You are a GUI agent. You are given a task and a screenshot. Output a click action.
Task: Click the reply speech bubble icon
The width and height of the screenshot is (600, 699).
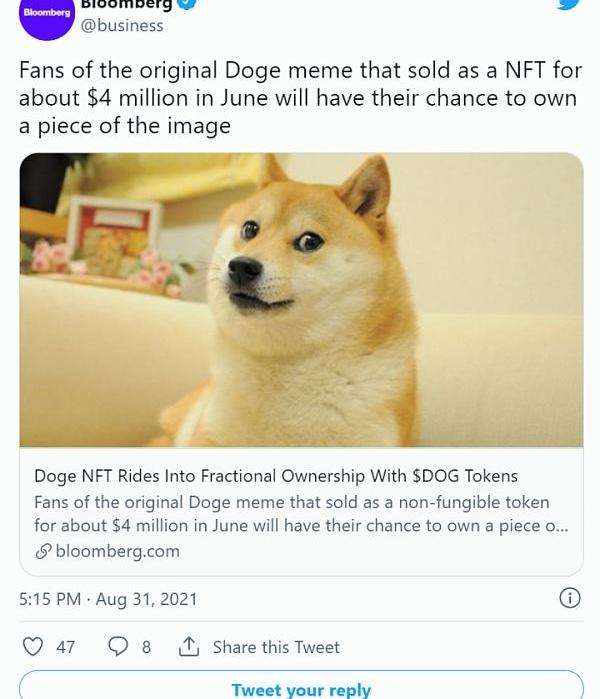118,646
